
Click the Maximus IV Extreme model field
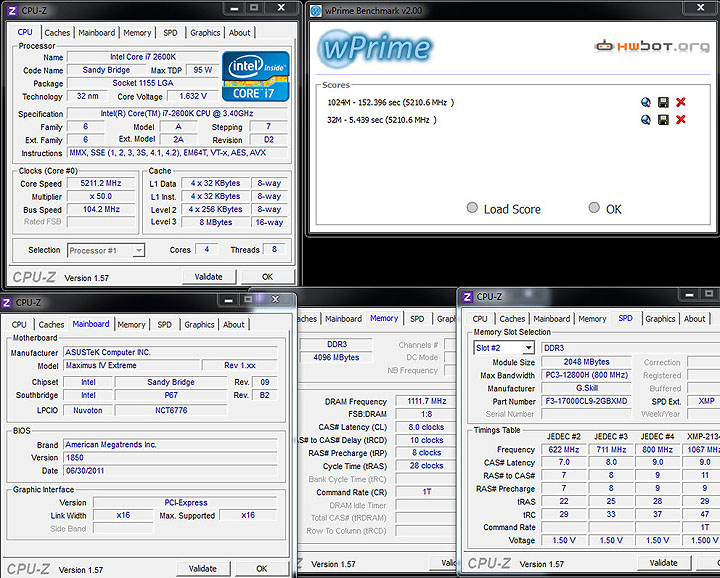pos(132,365)
